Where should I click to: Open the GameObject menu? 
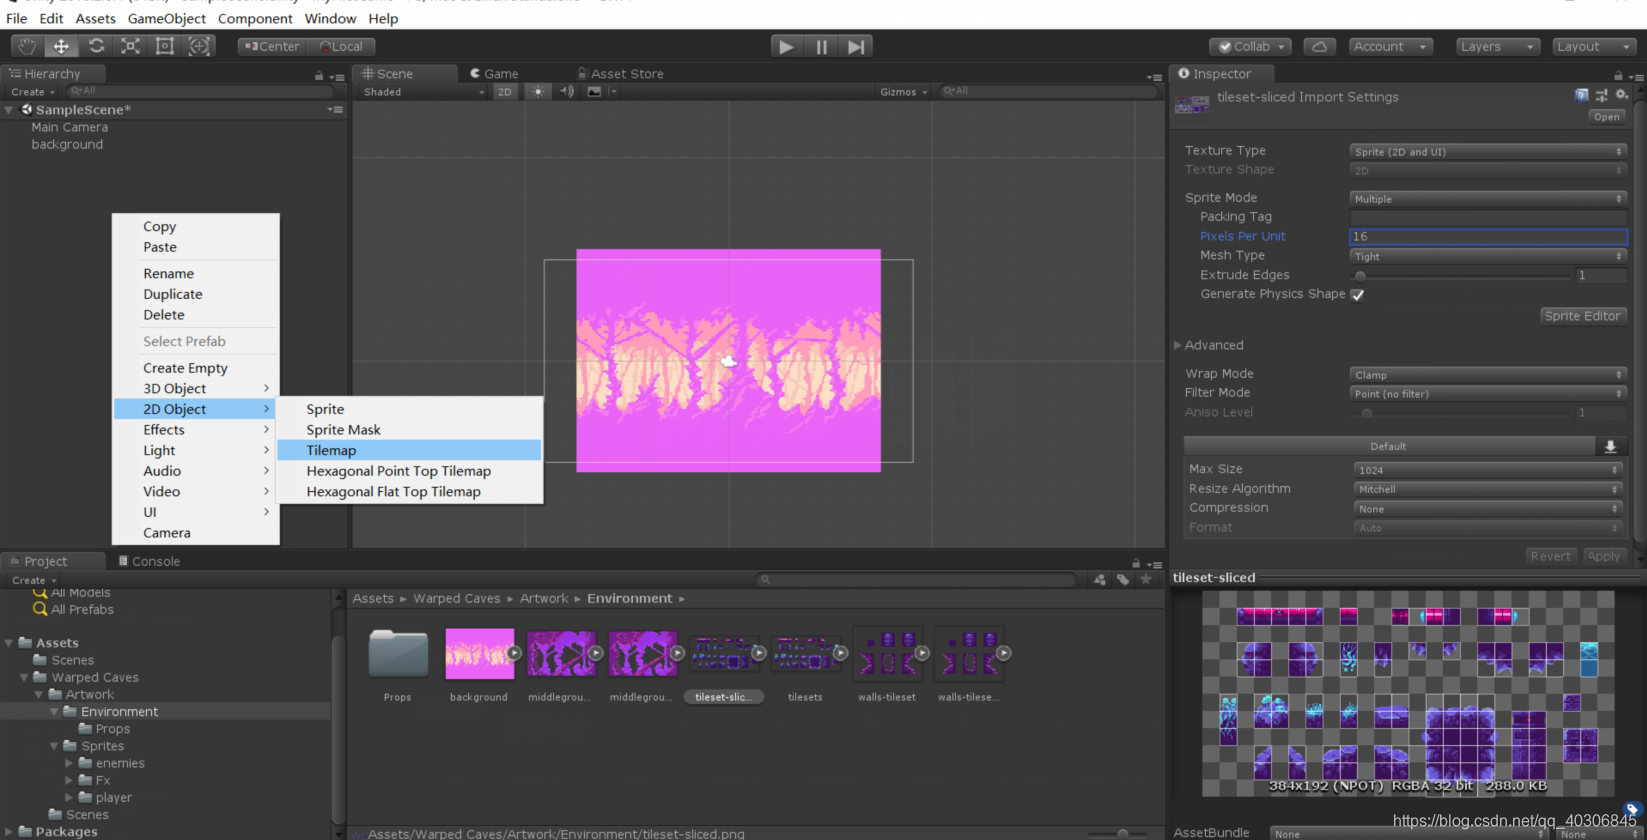click(x=166, y=18)
